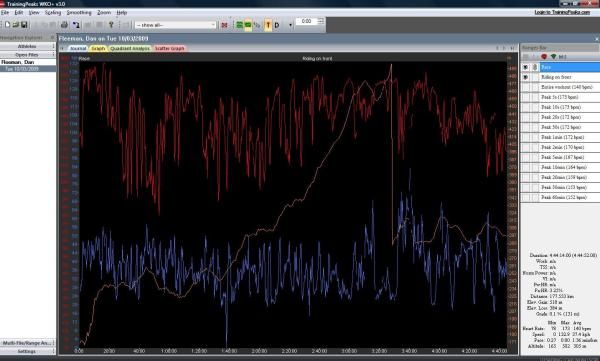600x361 pixels.
Task: Expand the Multi-File/Range Analysis section
Action: click(27, 343)
